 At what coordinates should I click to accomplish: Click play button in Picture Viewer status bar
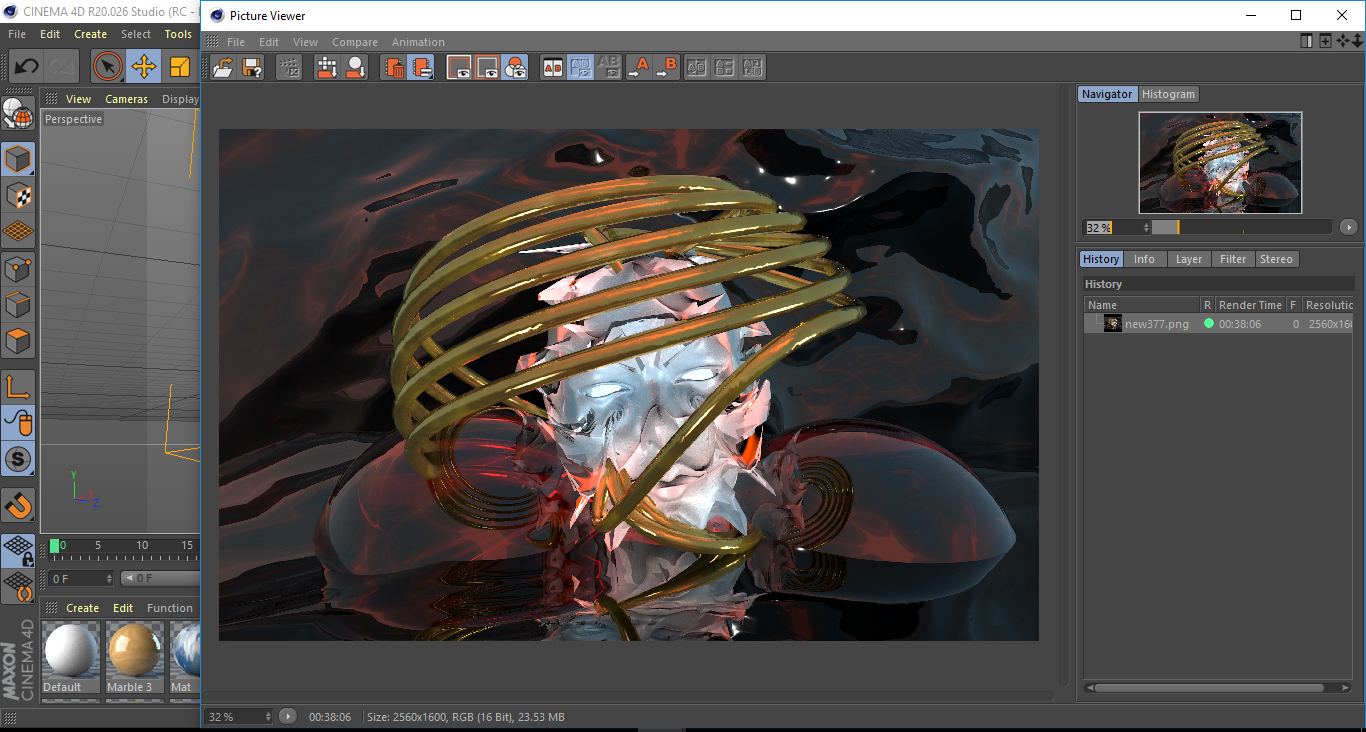click(288, 716)
